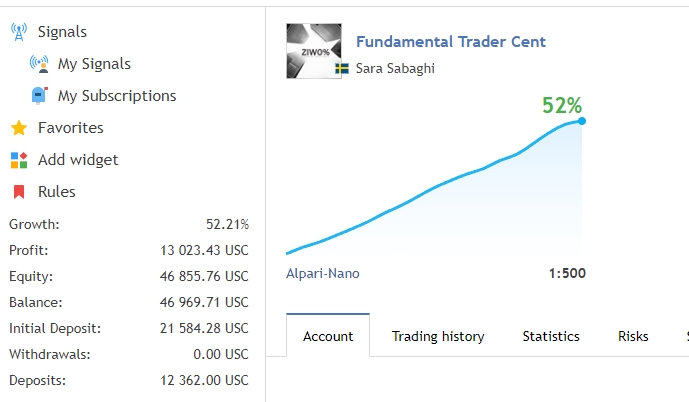Open My Subscriptions
The height and width of the screenshot is (402, 689).
[117, 96]
